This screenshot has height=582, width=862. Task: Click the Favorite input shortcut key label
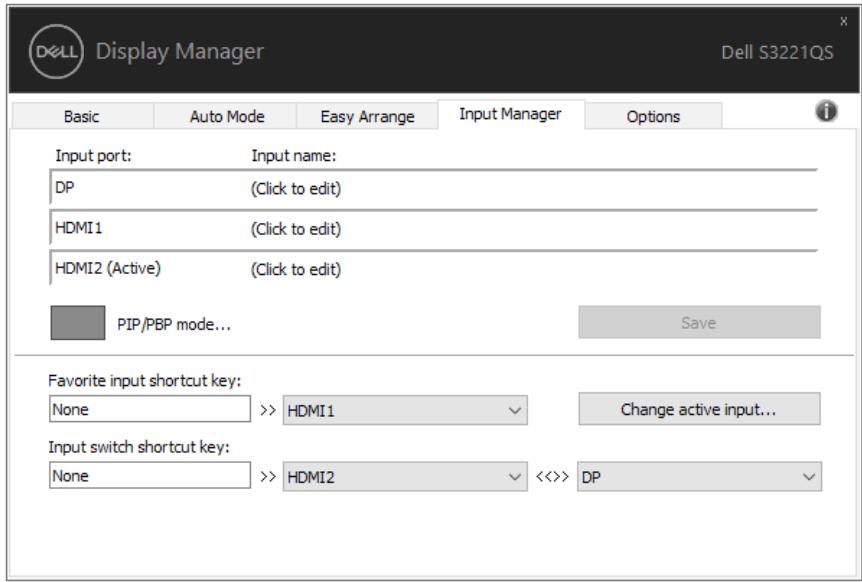[x=145, y=381]
